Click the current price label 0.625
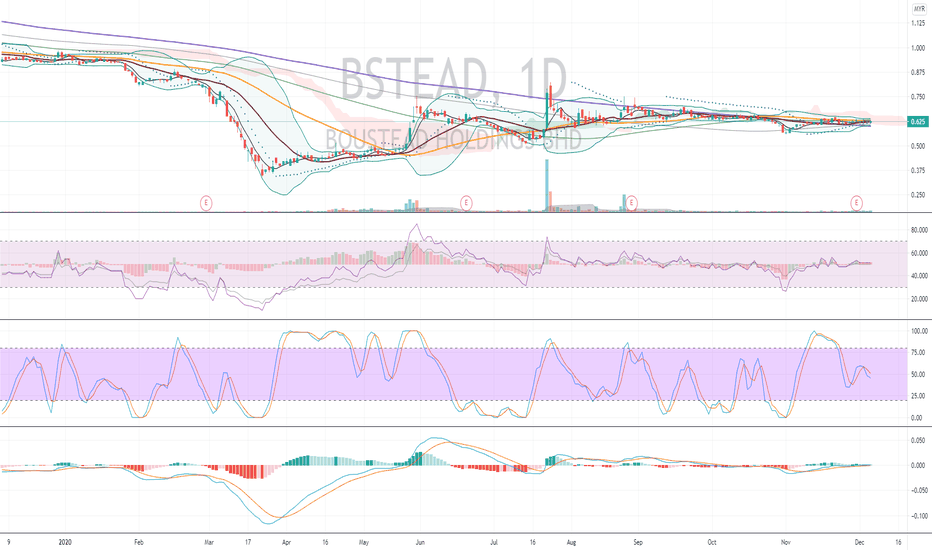 click(918, 121)
